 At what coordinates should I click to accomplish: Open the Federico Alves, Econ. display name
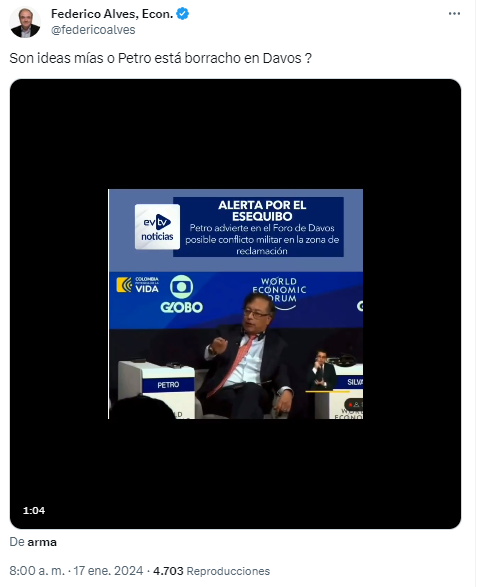(x=112, y=14)
